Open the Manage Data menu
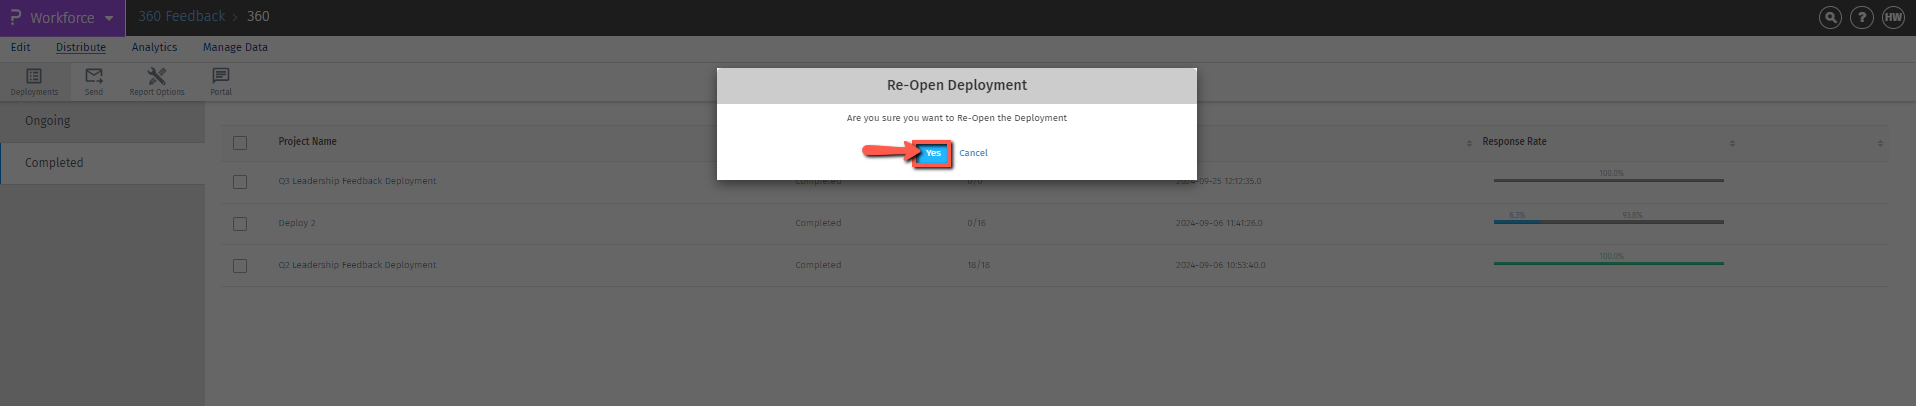Screen dimensions: 1916x406 235,47
